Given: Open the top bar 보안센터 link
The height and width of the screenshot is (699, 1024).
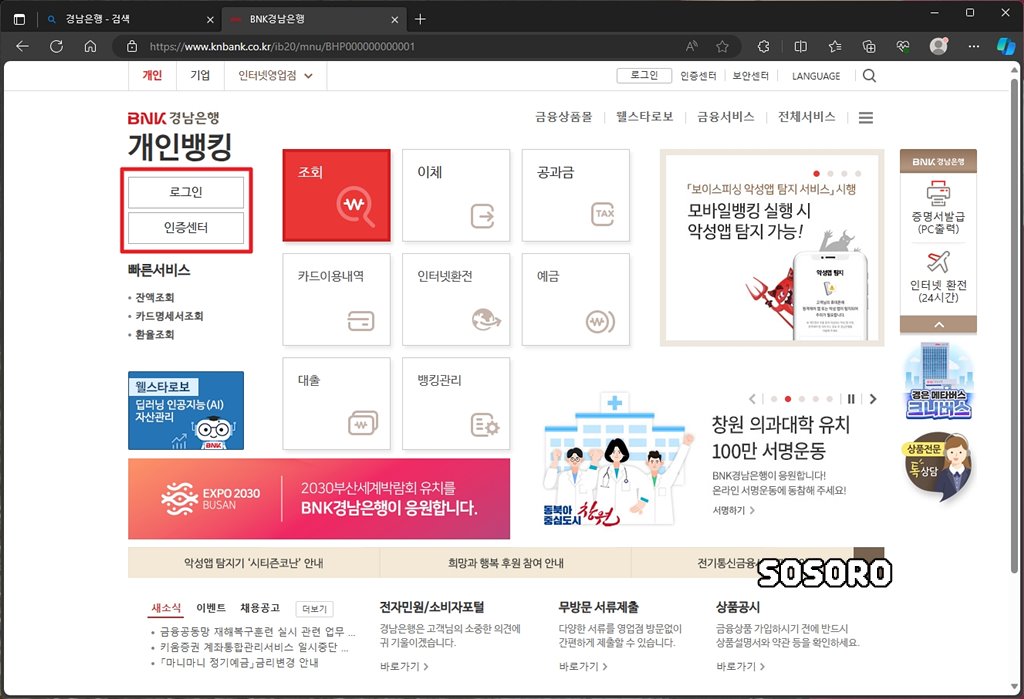Looking at the screenshot, I should click(750, 76).
